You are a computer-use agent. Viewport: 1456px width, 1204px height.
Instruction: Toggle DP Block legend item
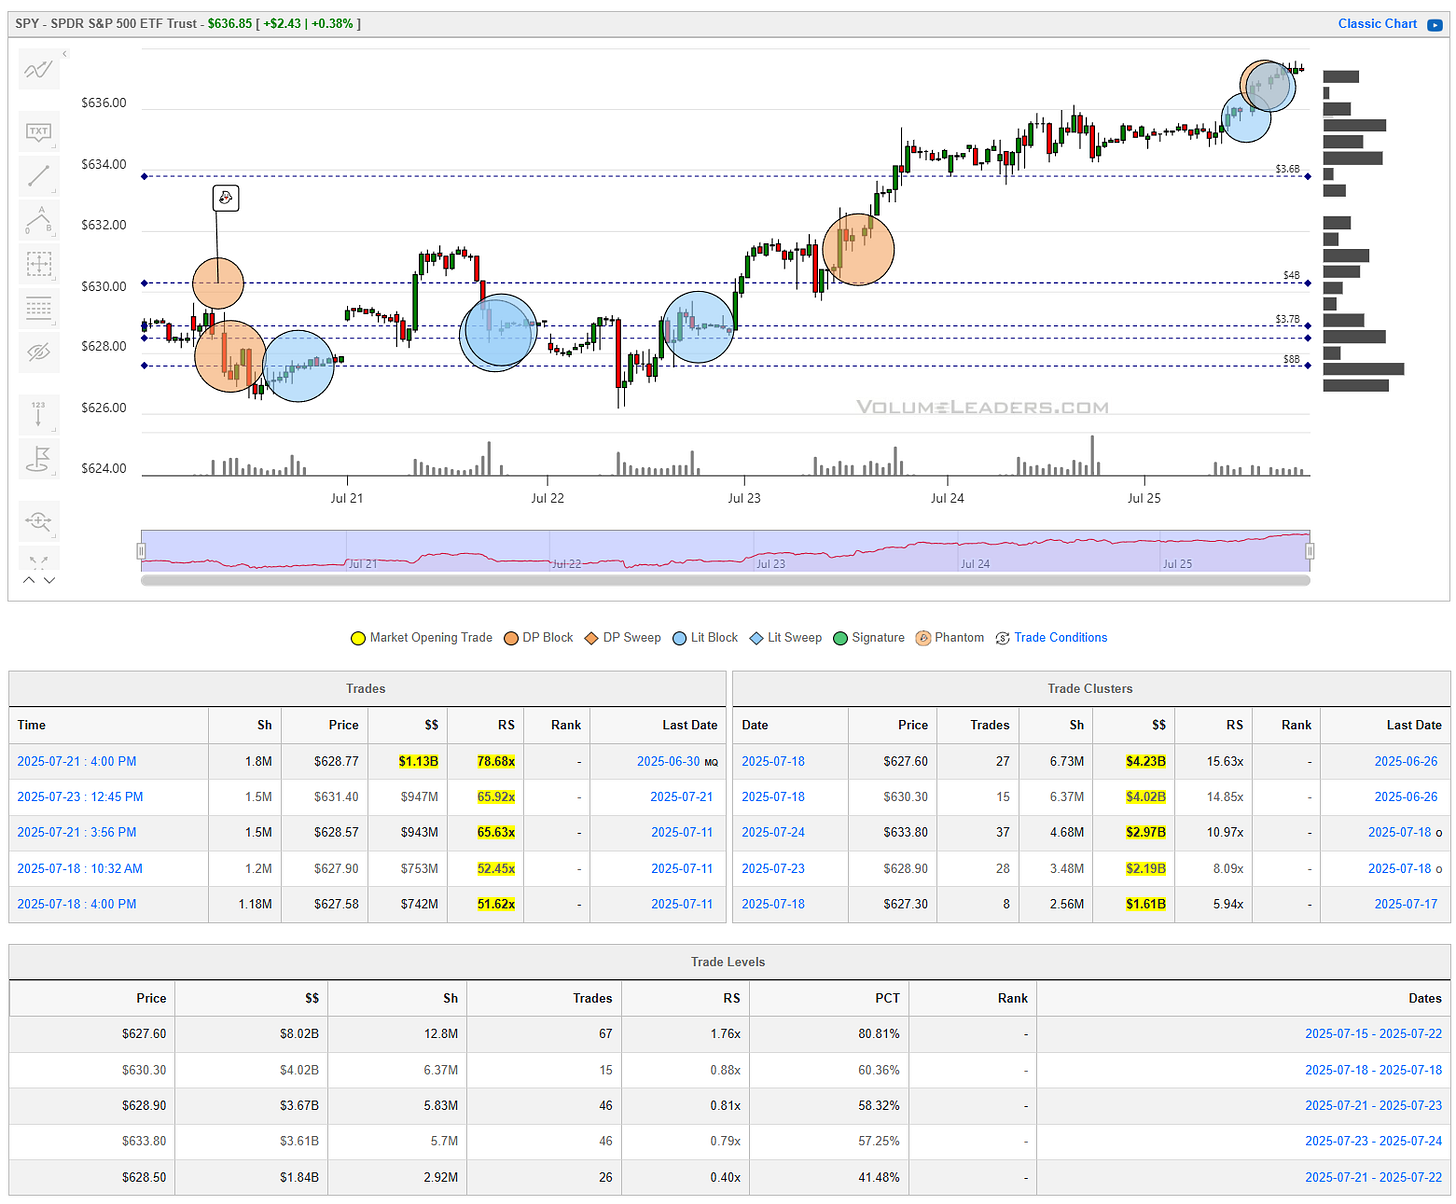pyautogui.click(x=539, y=638)
